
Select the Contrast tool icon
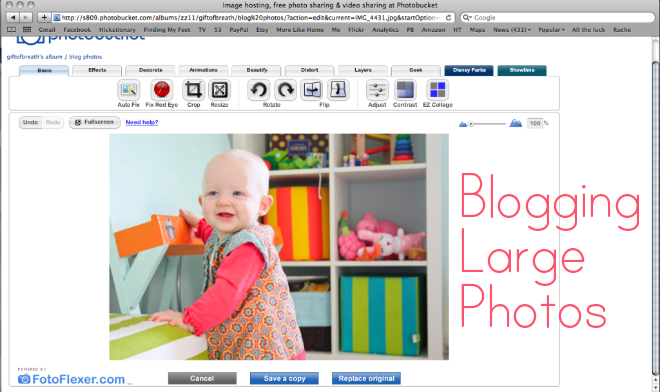[405, 90]
